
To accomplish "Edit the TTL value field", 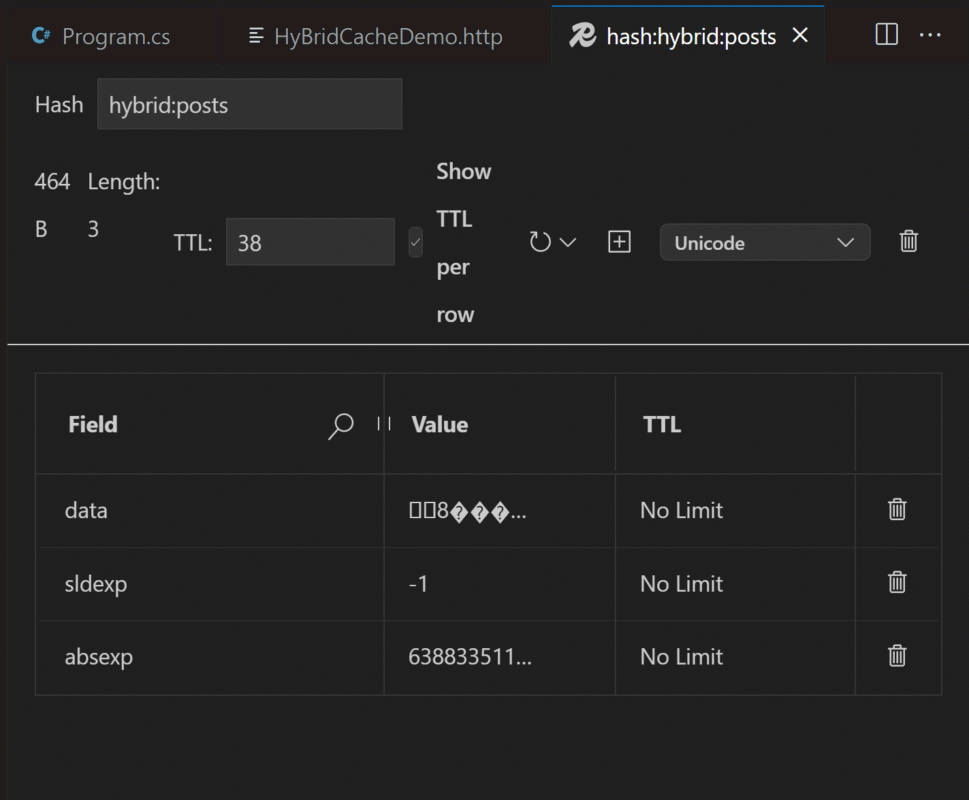I will [310, 242].
